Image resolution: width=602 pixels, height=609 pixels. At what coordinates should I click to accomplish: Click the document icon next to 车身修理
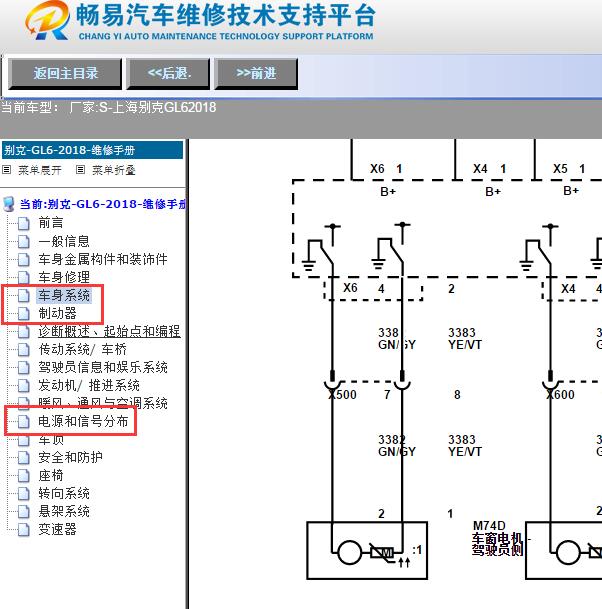[24, 278]
